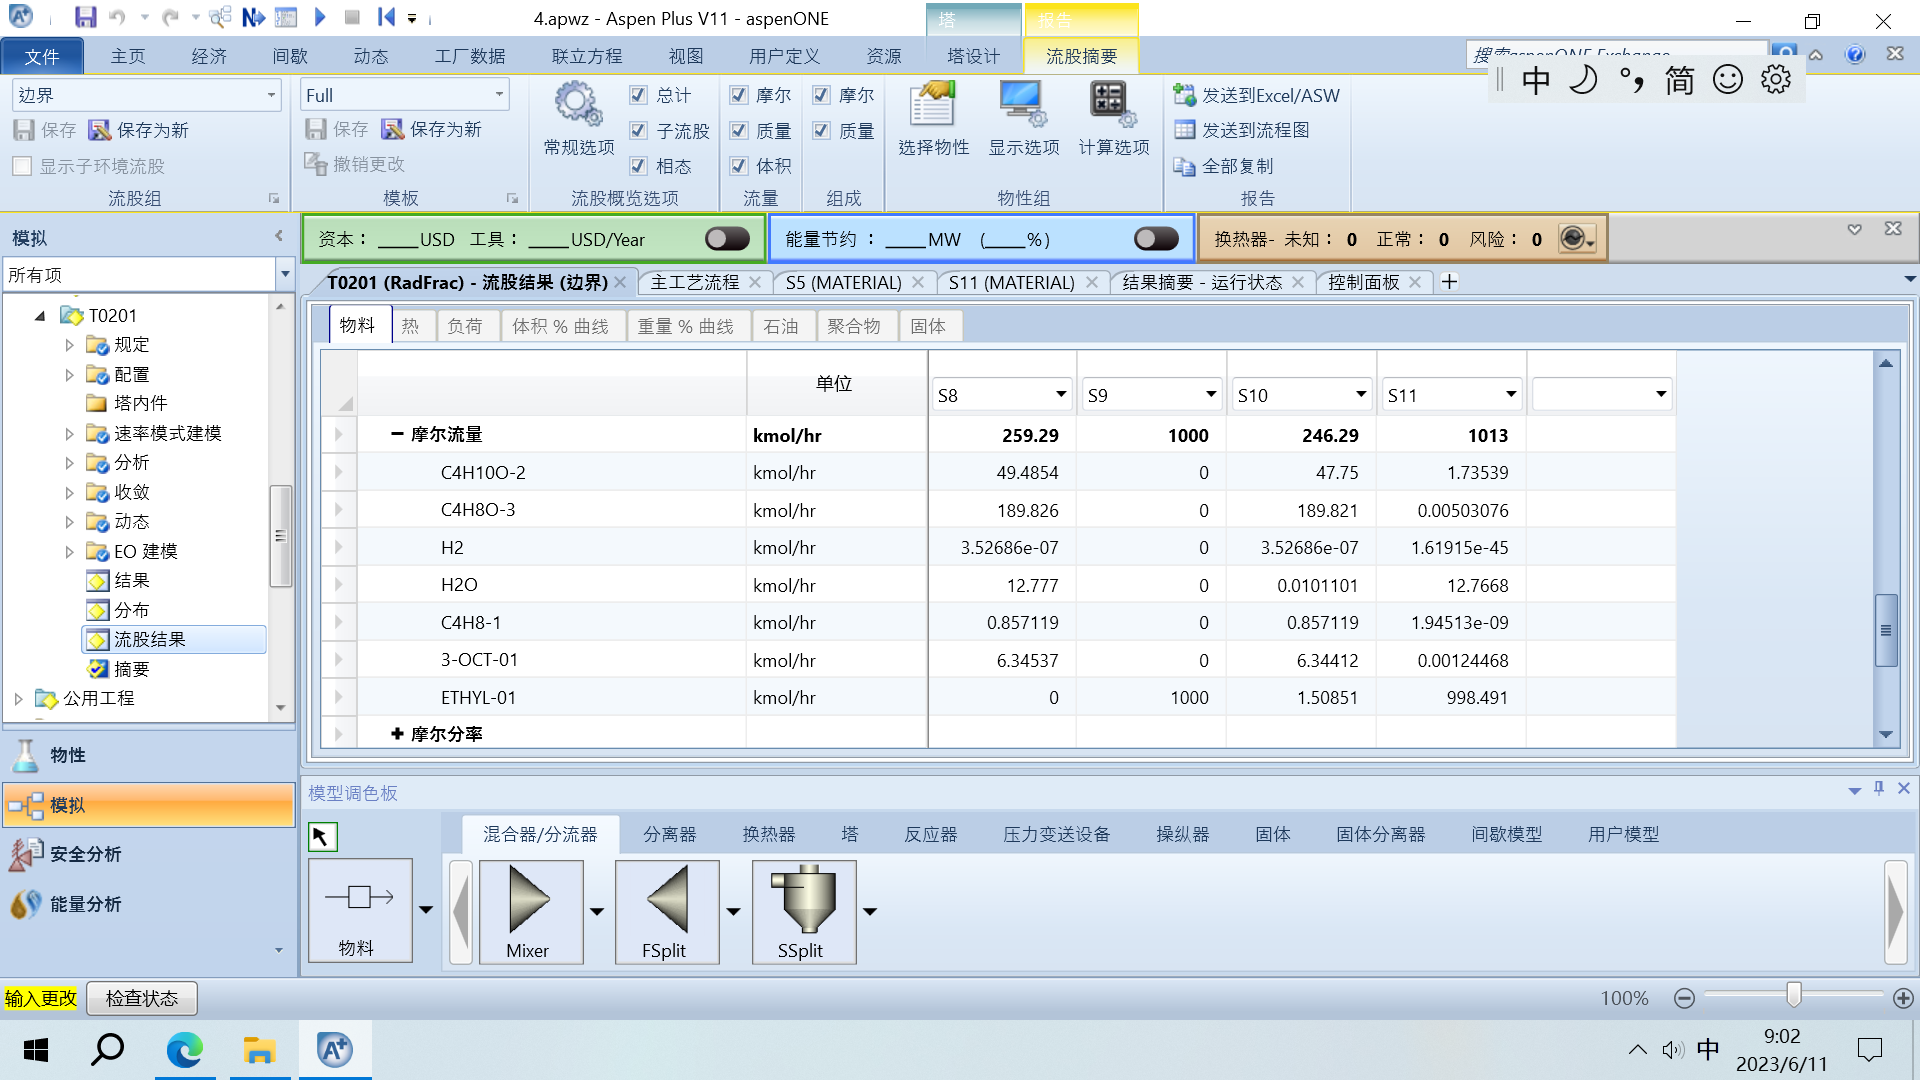The width and height of the screenshot is (1920, 1080).
Task: Click 保存为新 in 模板 group
Action: 432,129
